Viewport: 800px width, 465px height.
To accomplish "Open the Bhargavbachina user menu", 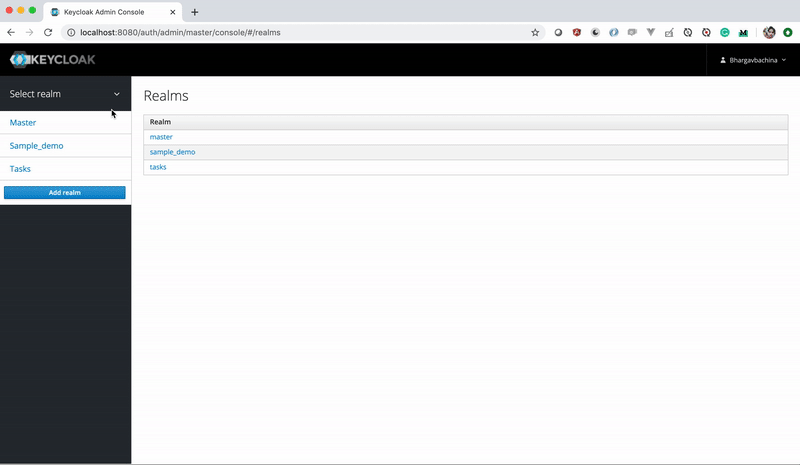I will [x=753, y=60].
